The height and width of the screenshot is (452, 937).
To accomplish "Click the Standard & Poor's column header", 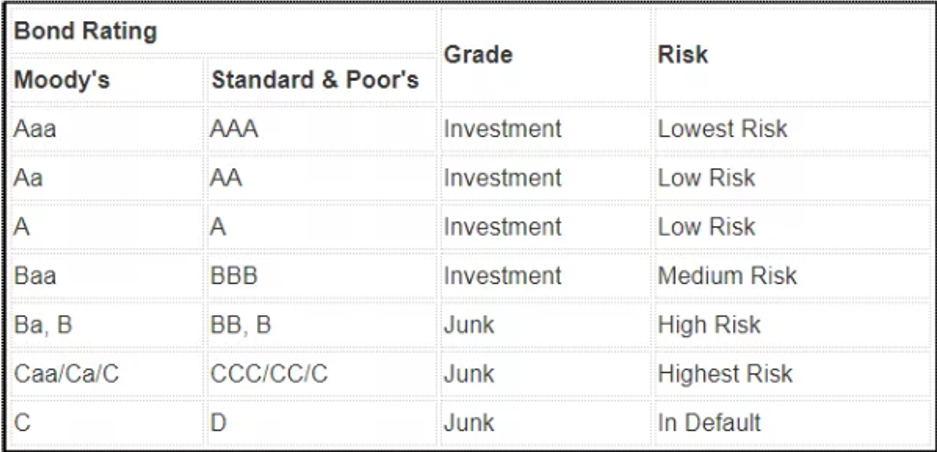I will [x=314, y=80].
